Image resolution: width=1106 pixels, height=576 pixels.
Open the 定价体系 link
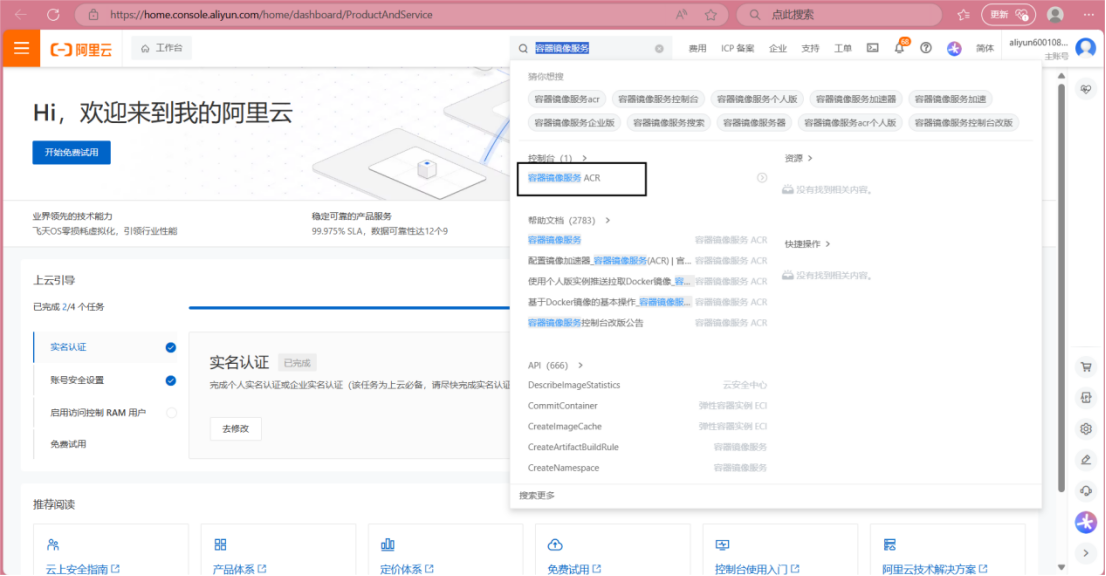(x=406, y=569)
